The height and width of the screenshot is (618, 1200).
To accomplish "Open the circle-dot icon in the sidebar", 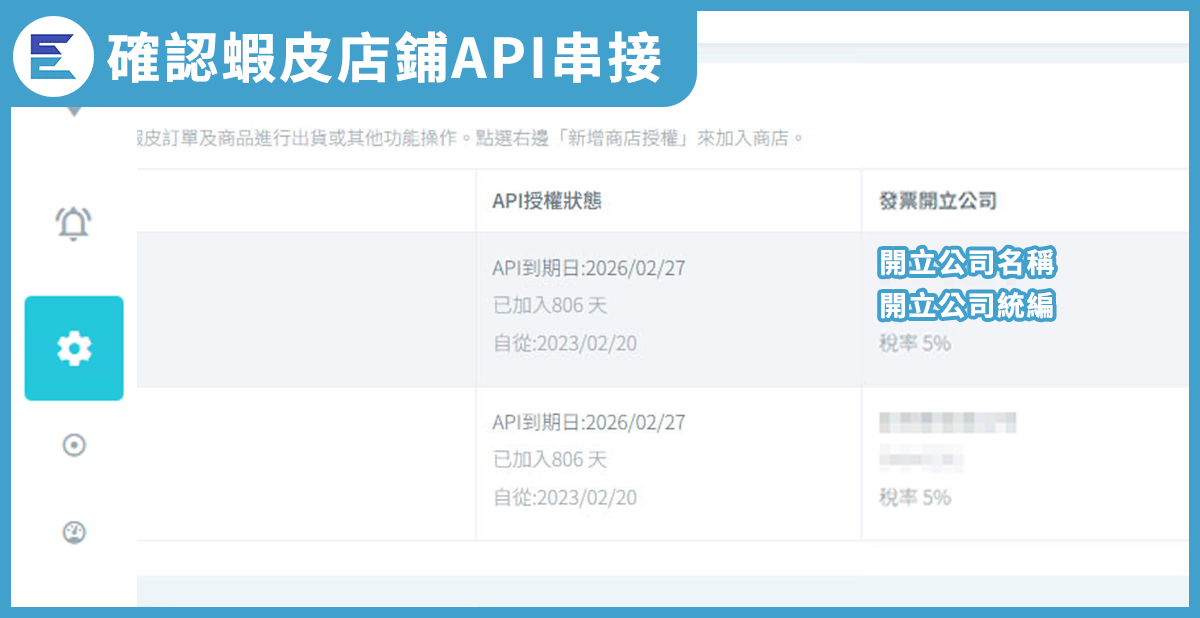I will click(x=74, y=445).
